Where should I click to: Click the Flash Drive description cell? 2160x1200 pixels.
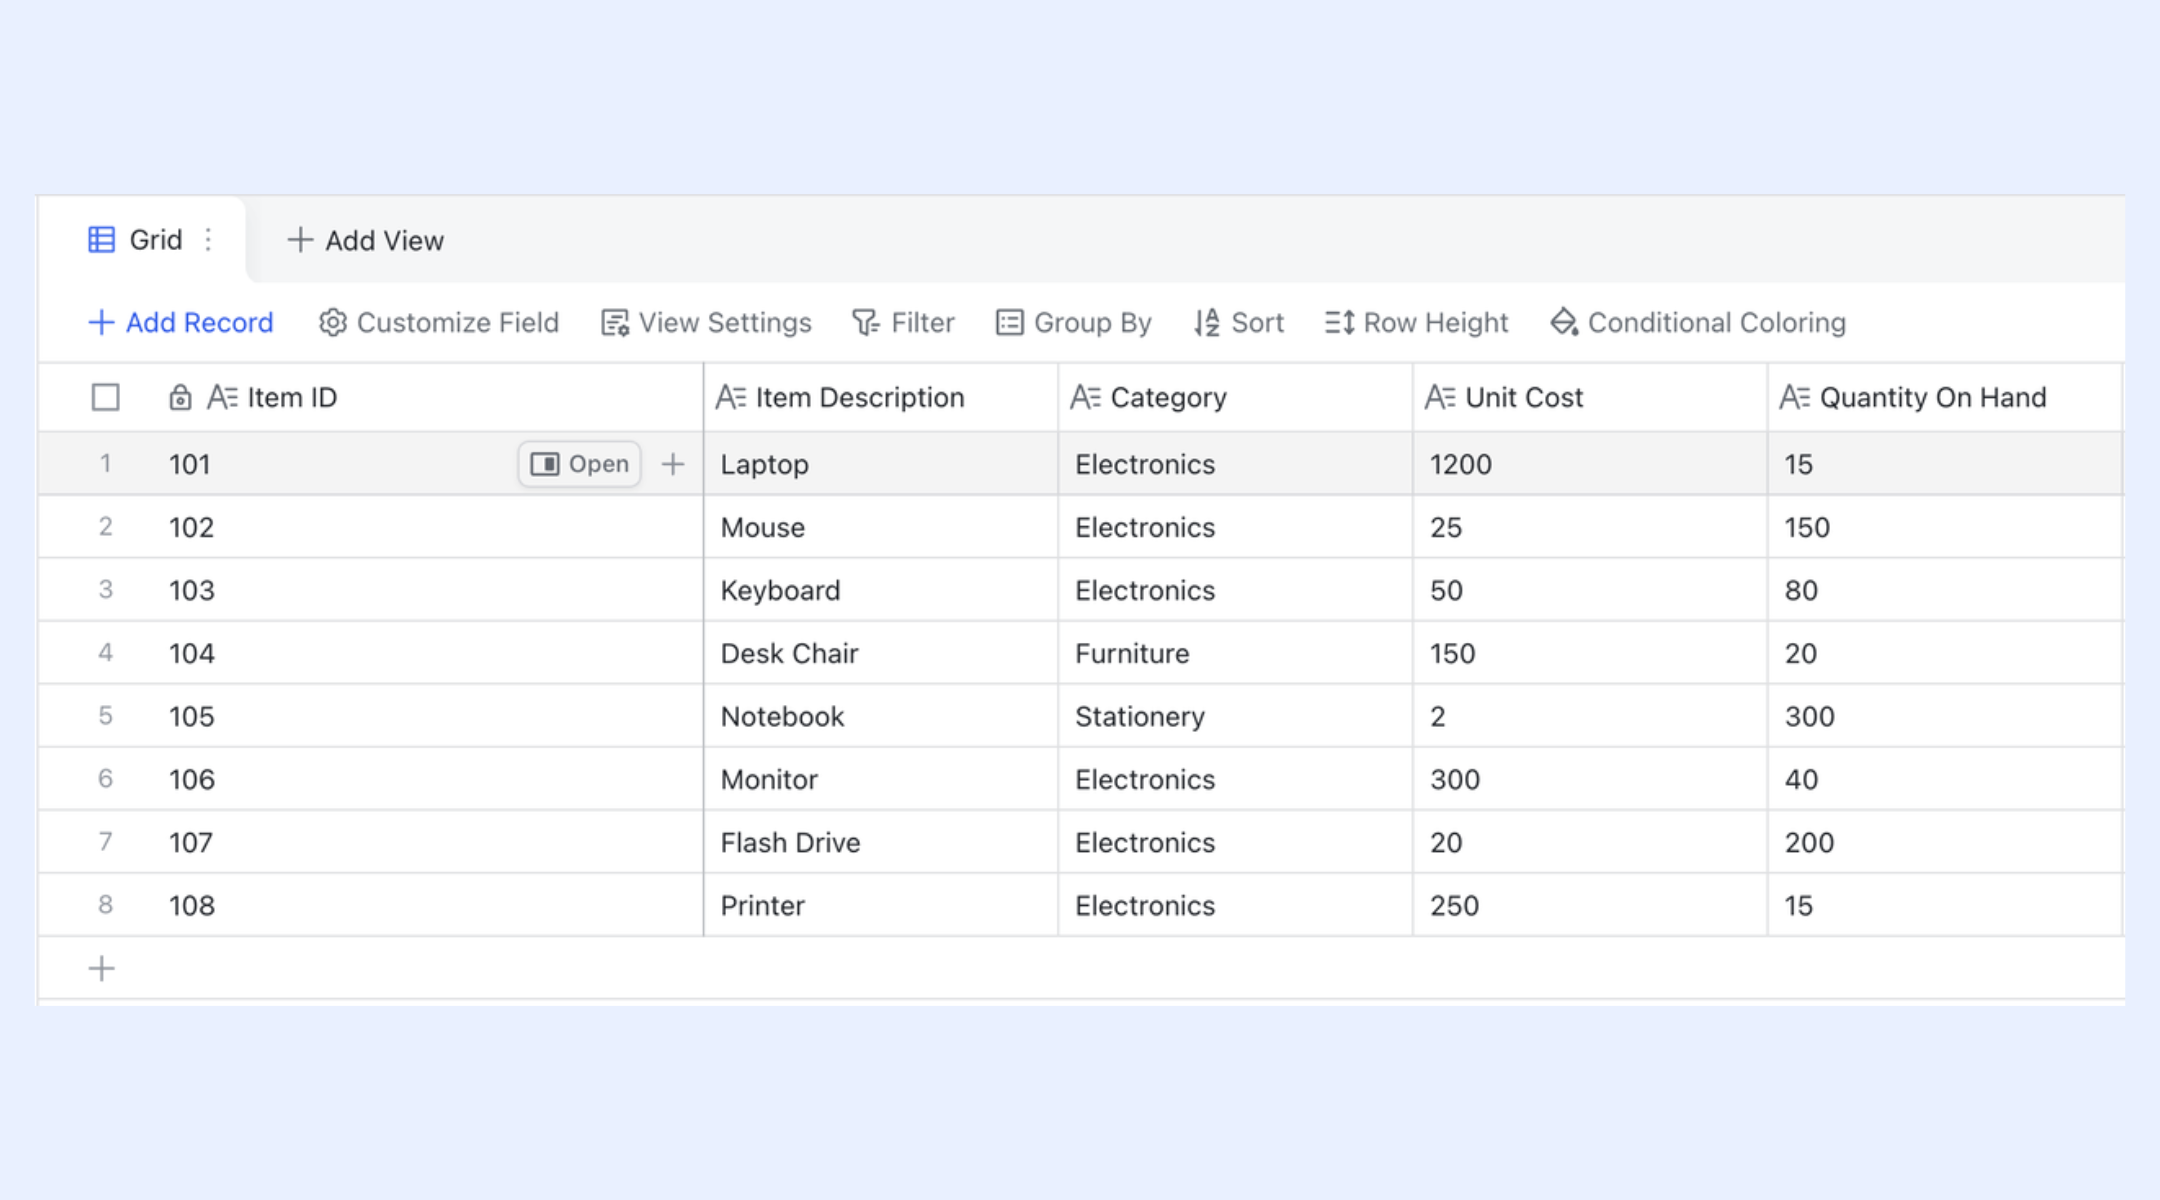coord(881,842)
